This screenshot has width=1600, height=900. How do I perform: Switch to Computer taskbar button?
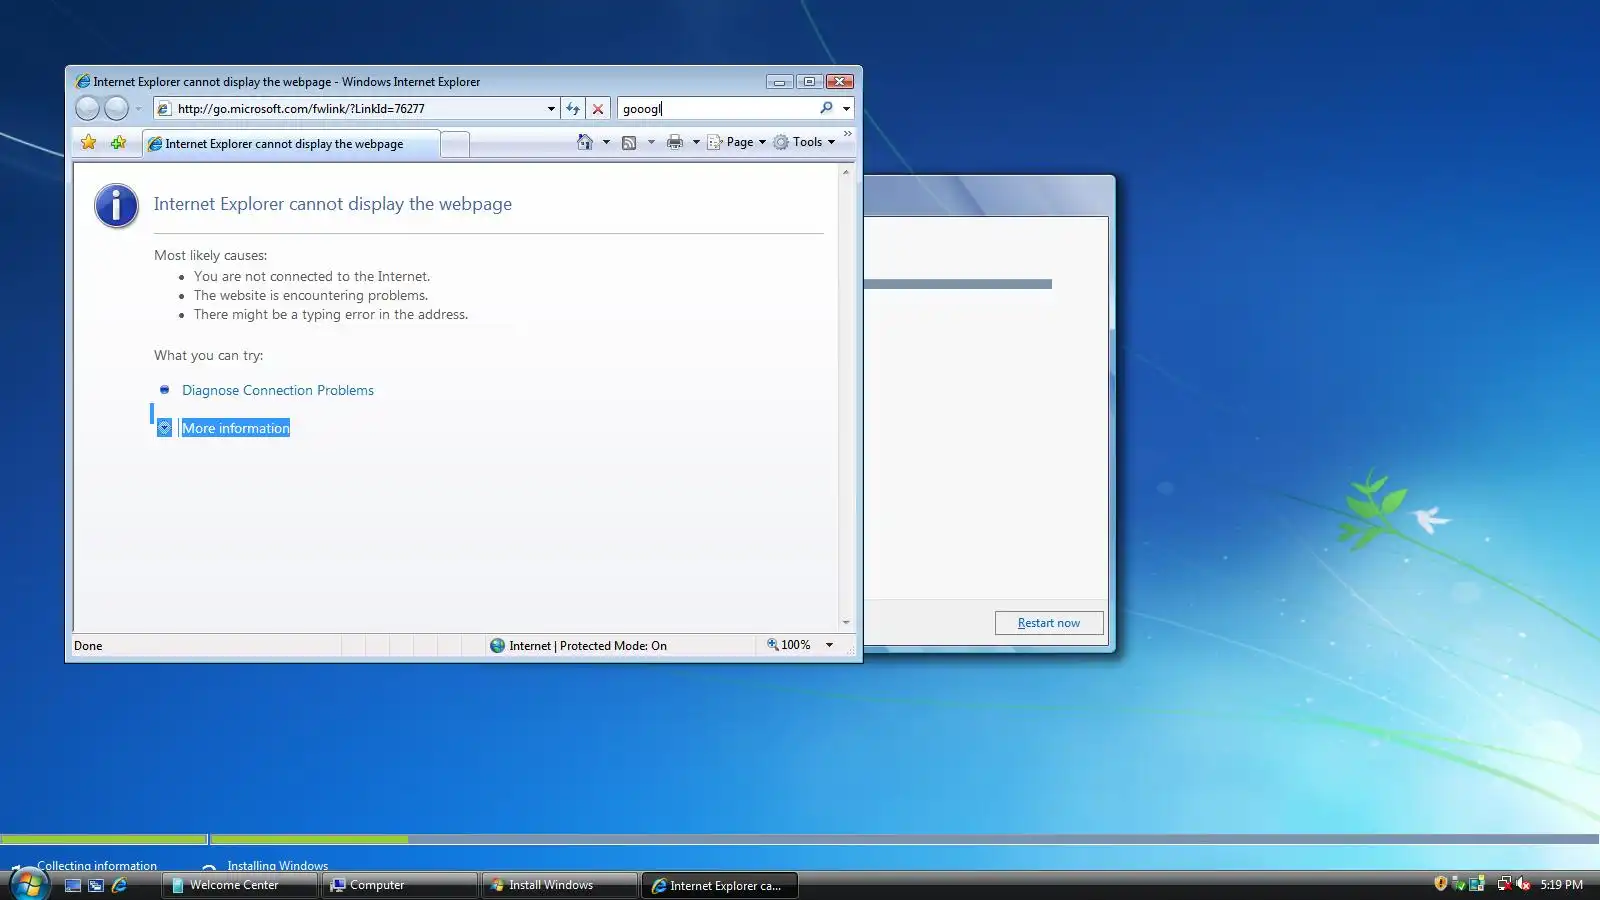[400, 885]
